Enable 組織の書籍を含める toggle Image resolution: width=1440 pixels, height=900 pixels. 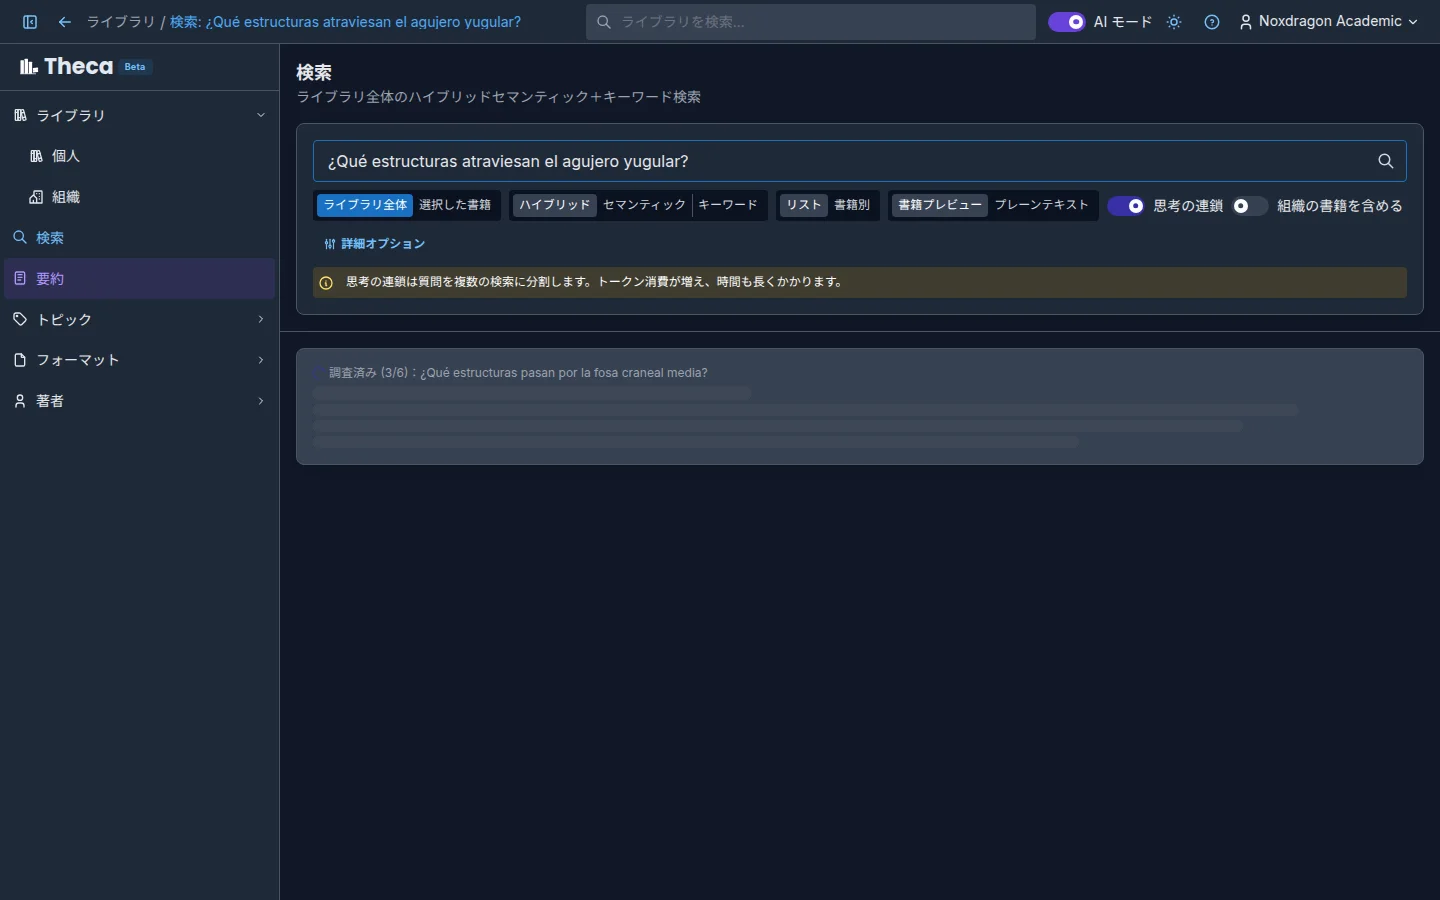click(x=1250, y=206)
